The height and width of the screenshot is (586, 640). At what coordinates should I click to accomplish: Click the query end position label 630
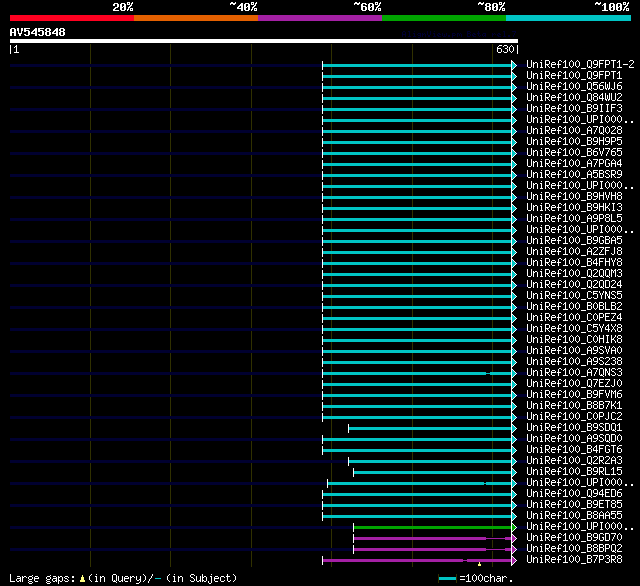(505, 49)
